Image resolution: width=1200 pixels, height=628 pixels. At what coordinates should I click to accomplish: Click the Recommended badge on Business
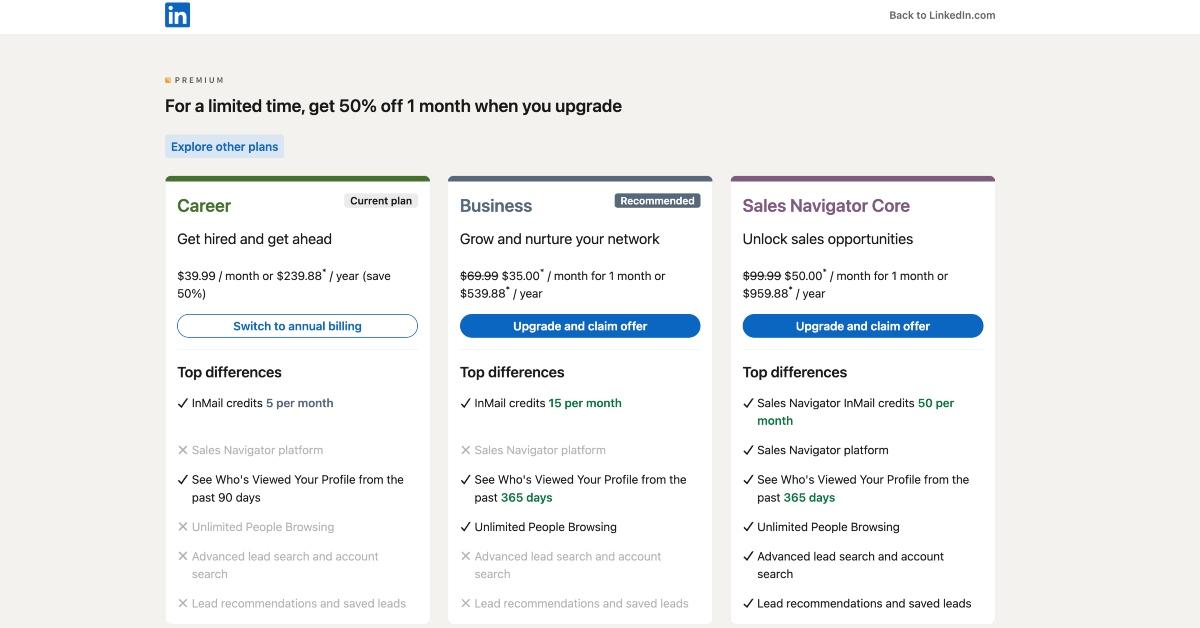[x=657, y=201]
